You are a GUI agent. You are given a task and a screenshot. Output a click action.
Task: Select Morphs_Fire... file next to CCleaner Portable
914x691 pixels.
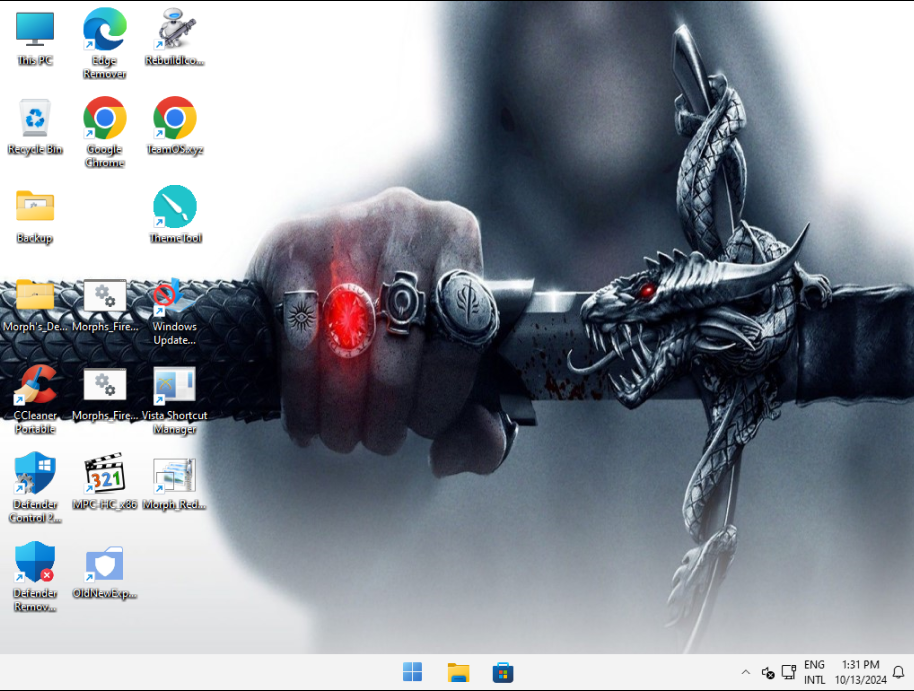tap(105, 394)
